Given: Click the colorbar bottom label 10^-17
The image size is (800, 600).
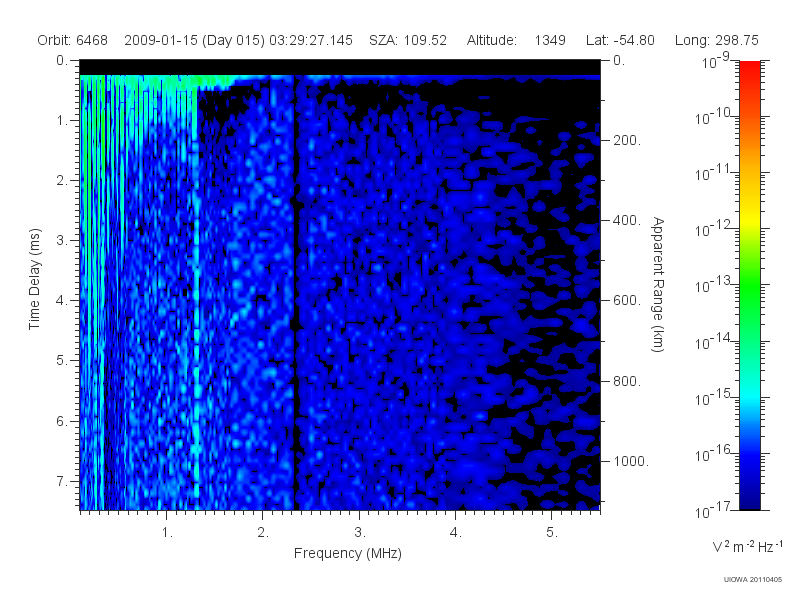Looking at the screenshot, I should point(714,510).
